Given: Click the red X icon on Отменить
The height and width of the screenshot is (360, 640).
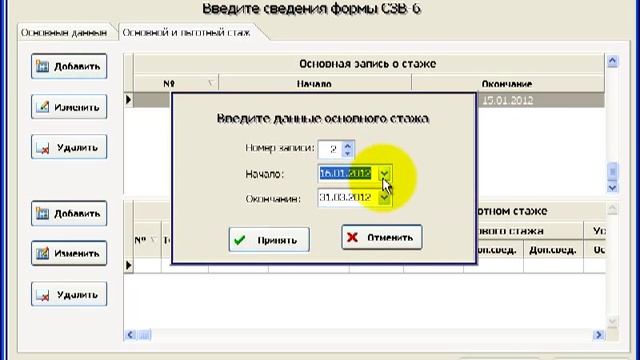Looking at the screenshot, I should [352, 237].
